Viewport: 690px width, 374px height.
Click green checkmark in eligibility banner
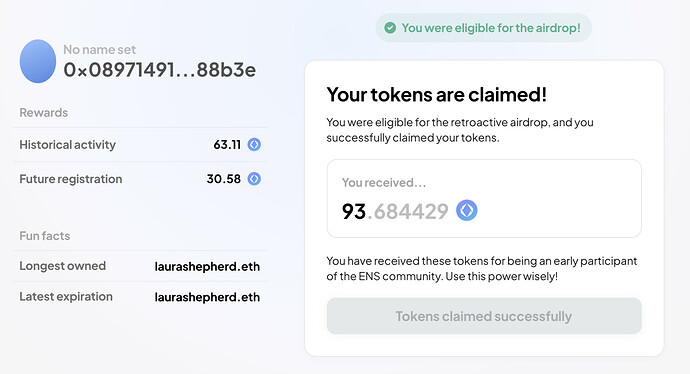click(390, 28)
